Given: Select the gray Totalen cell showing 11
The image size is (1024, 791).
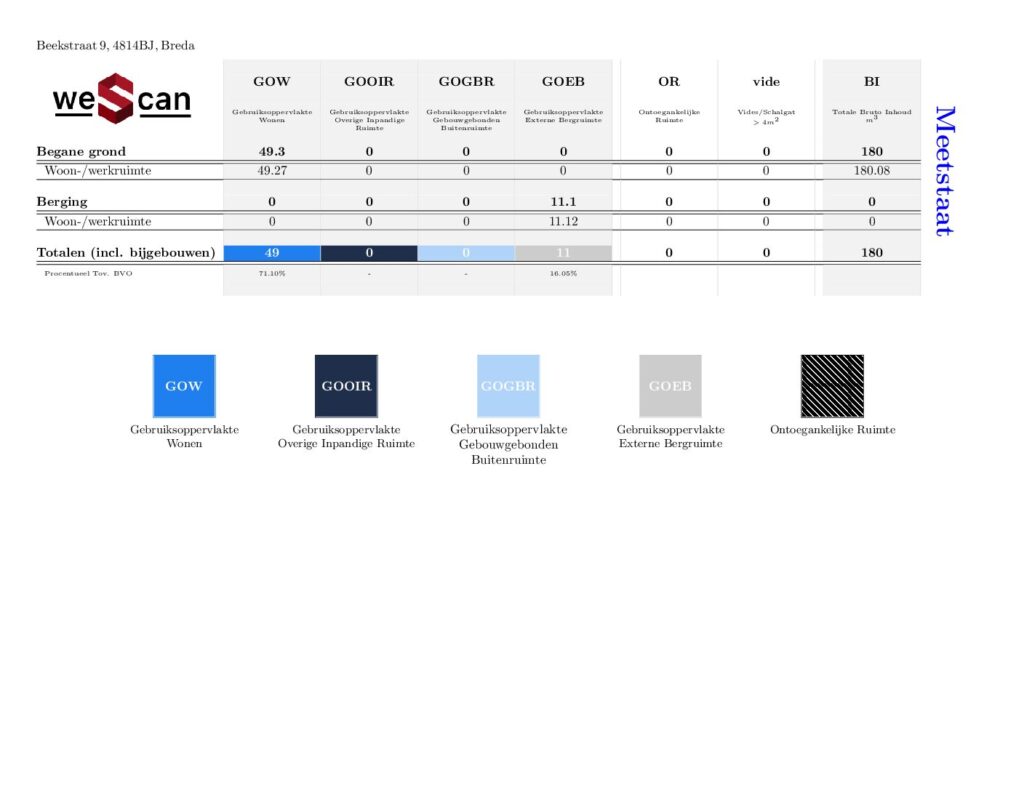Looking at the screenshot, I should pos(563,253).
